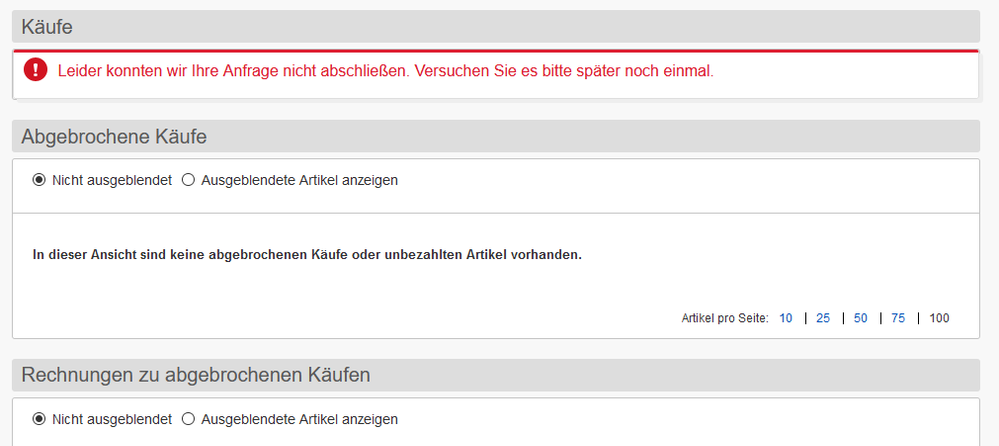Click Nicht ausgeblendet label text in Rechnungen section
The width and height of the screenshot is (999, 446).
pos(112,419)
